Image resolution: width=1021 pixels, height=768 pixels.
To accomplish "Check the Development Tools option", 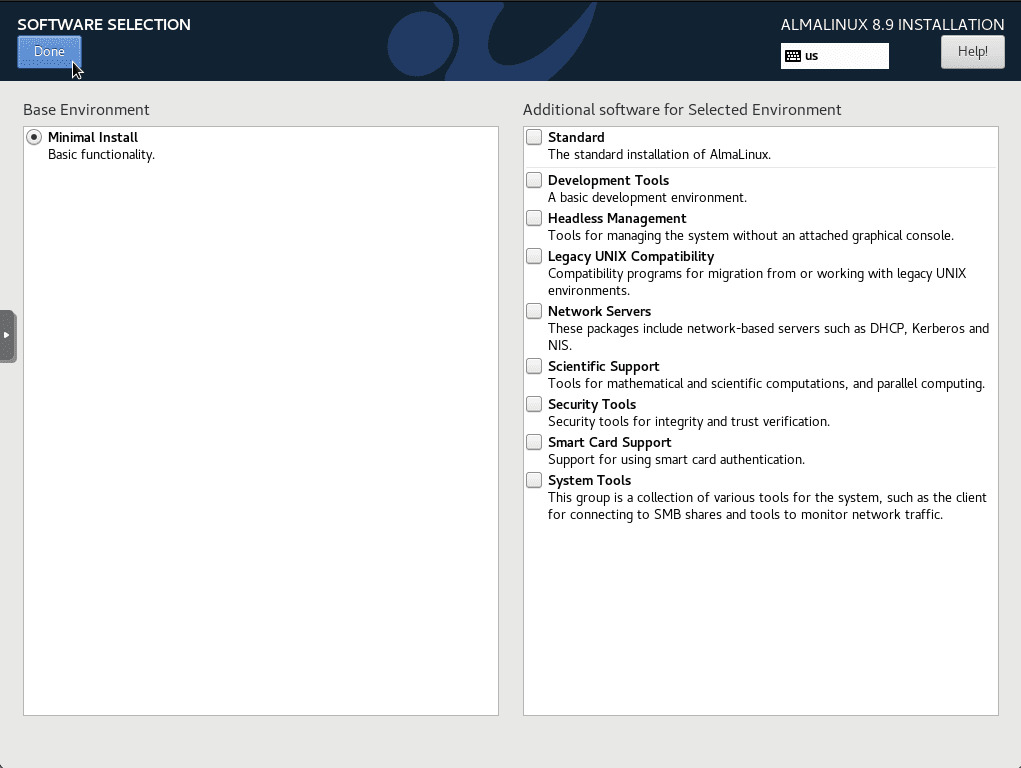I will pos(535,181).
